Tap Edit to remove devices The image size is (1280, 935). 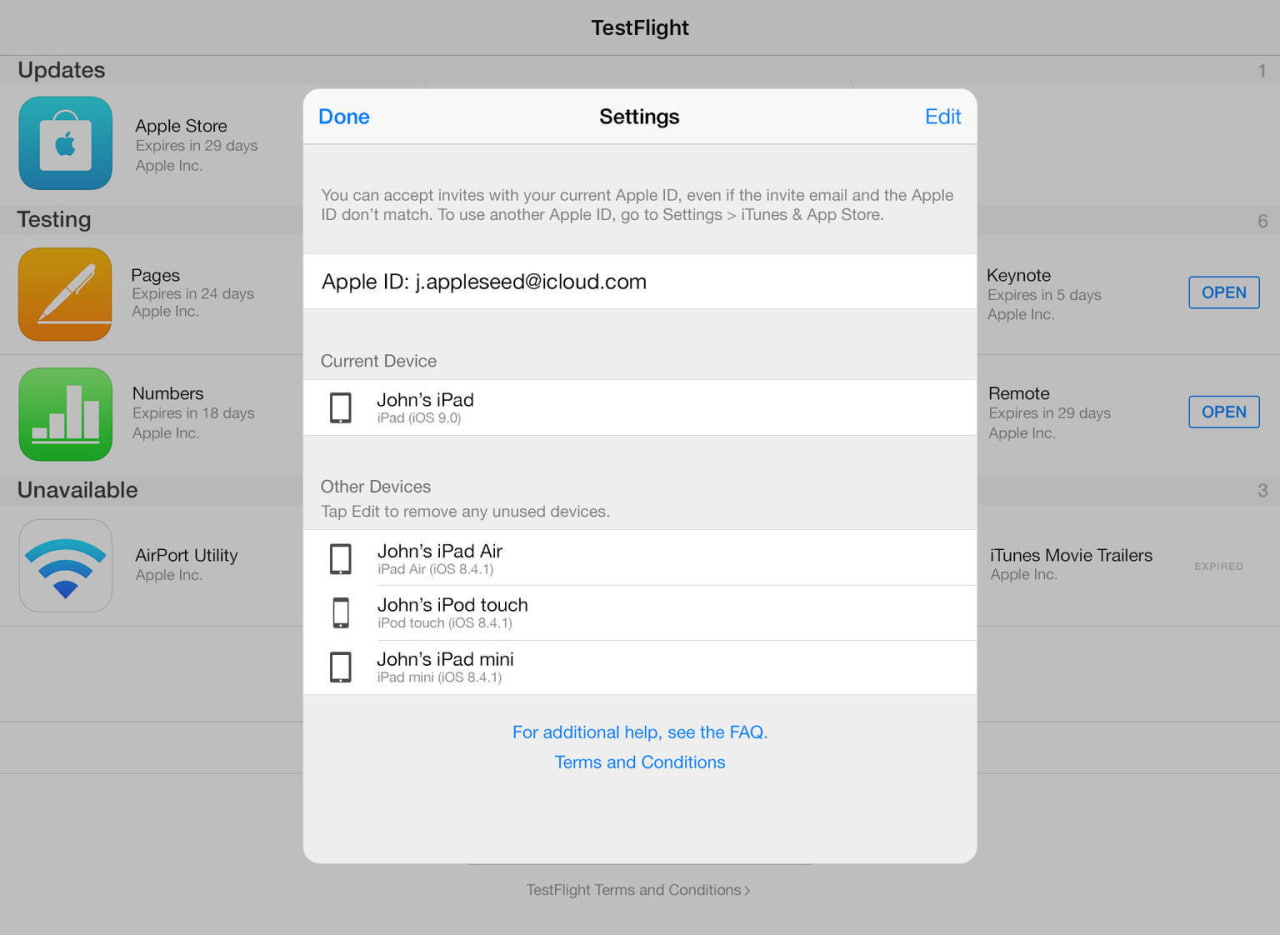click(942, 117)
